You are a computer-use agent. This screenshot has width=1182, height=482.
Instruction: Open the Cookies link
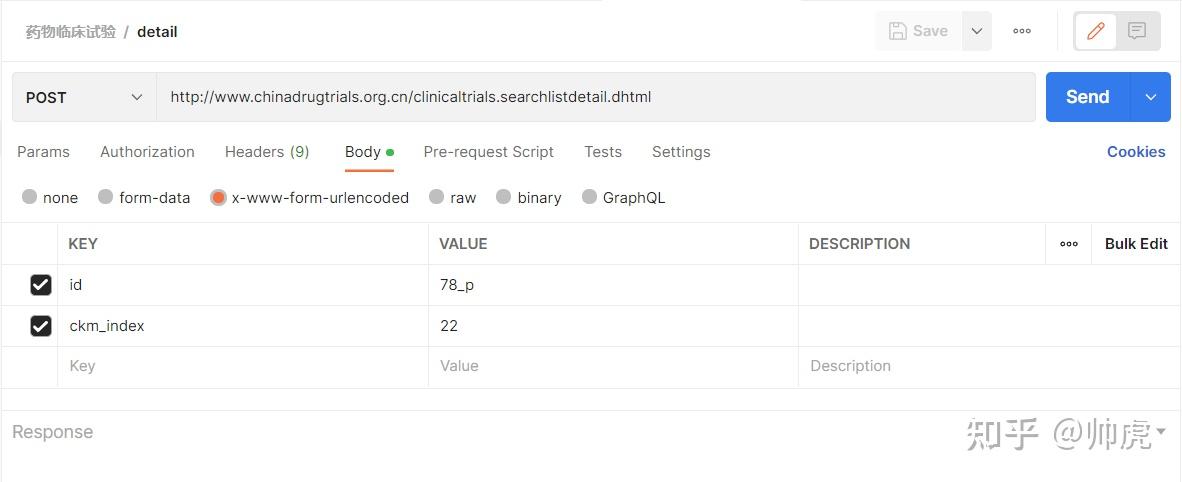(1136, 152)
